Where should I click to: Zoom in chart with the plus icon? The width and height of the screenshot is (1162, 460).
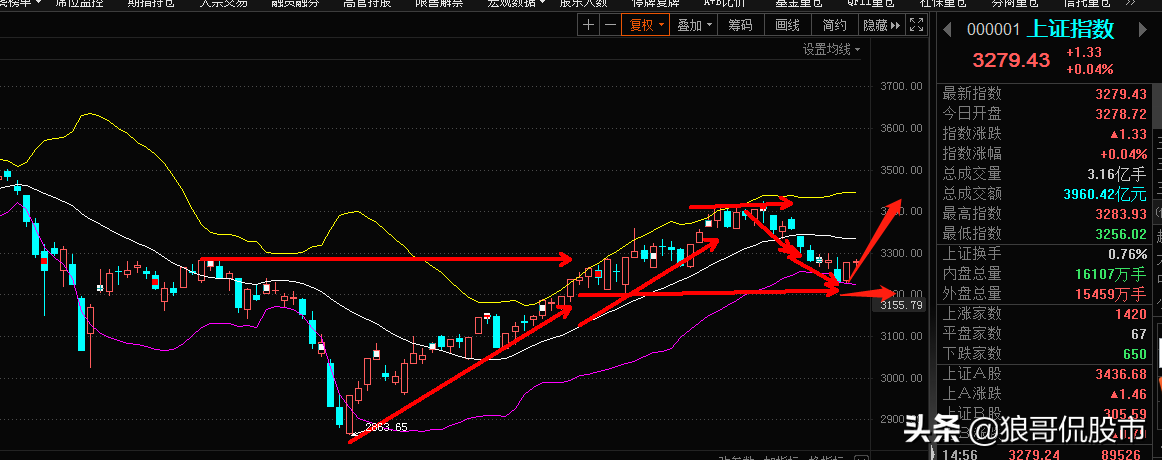coord(588,25)
